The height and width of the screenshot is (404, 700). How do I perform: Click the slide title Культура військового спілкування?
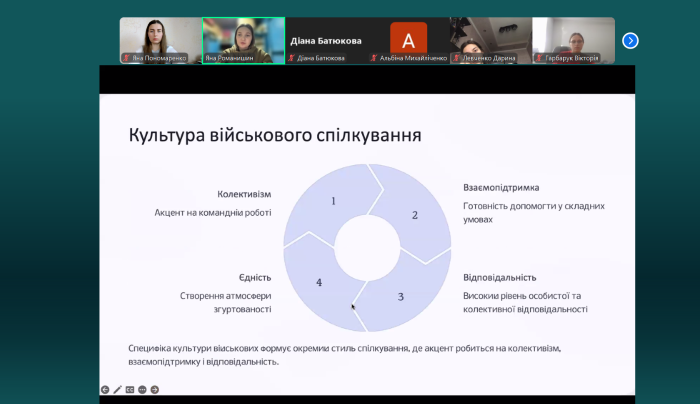point(274,134)
